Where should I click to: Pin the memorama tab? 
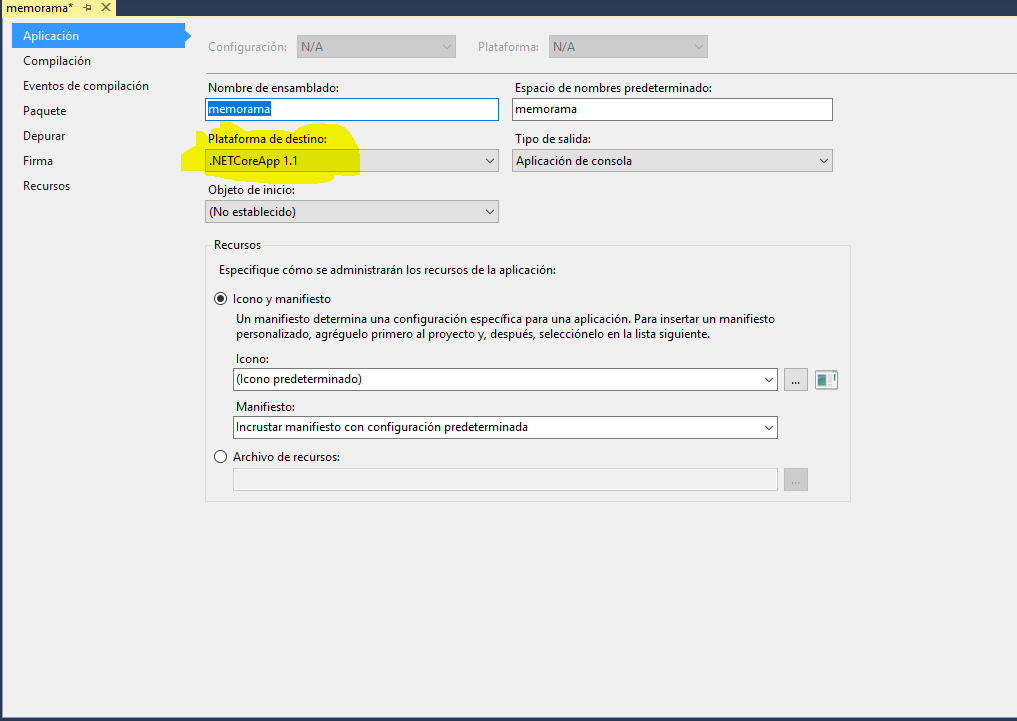[x=88, y=8]
